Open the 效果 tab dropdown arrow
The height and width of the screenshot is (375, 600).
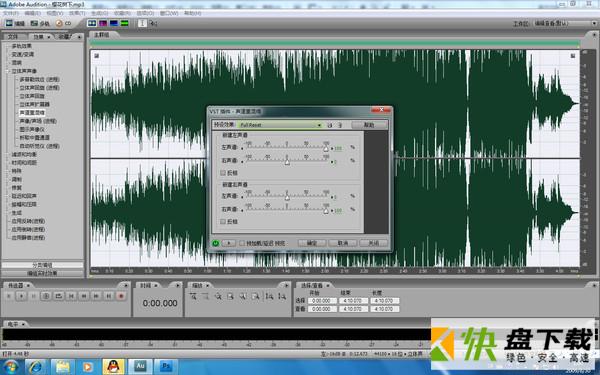click(x=49, y=37)
